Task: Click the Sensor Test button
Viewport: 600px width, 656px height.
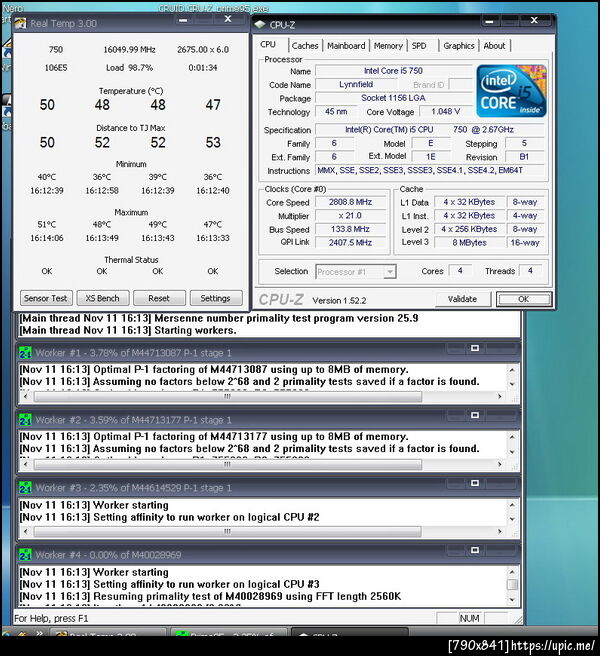Action: pos(46,298)
